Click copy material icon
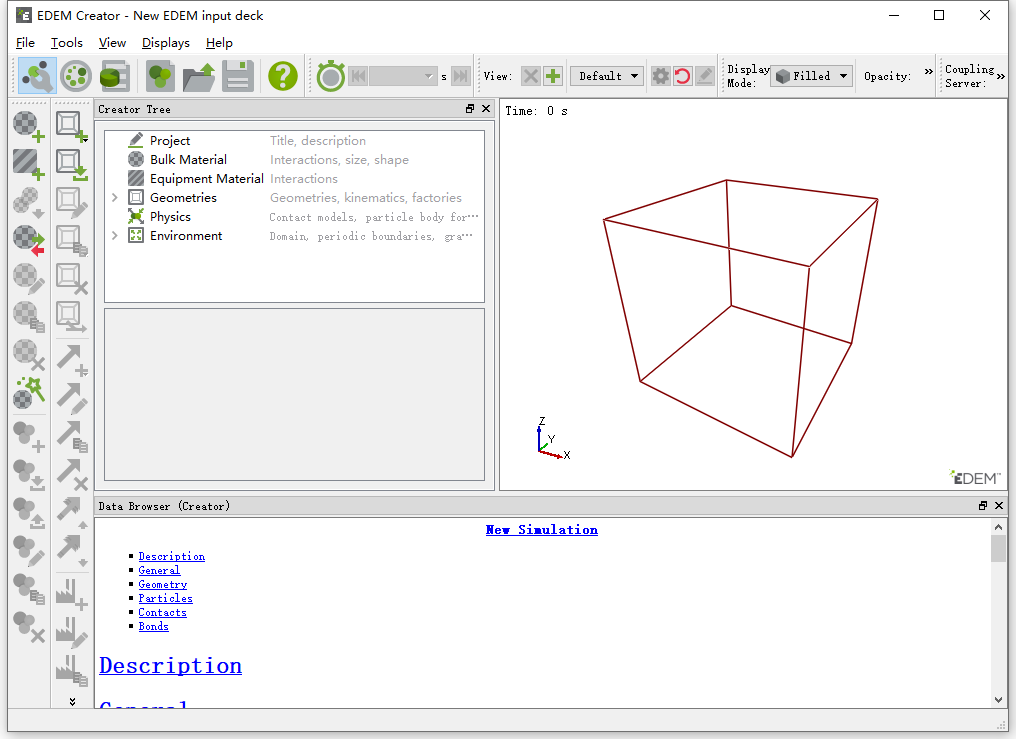Viewport: 1016px width, 739px height. pos(29,317)
